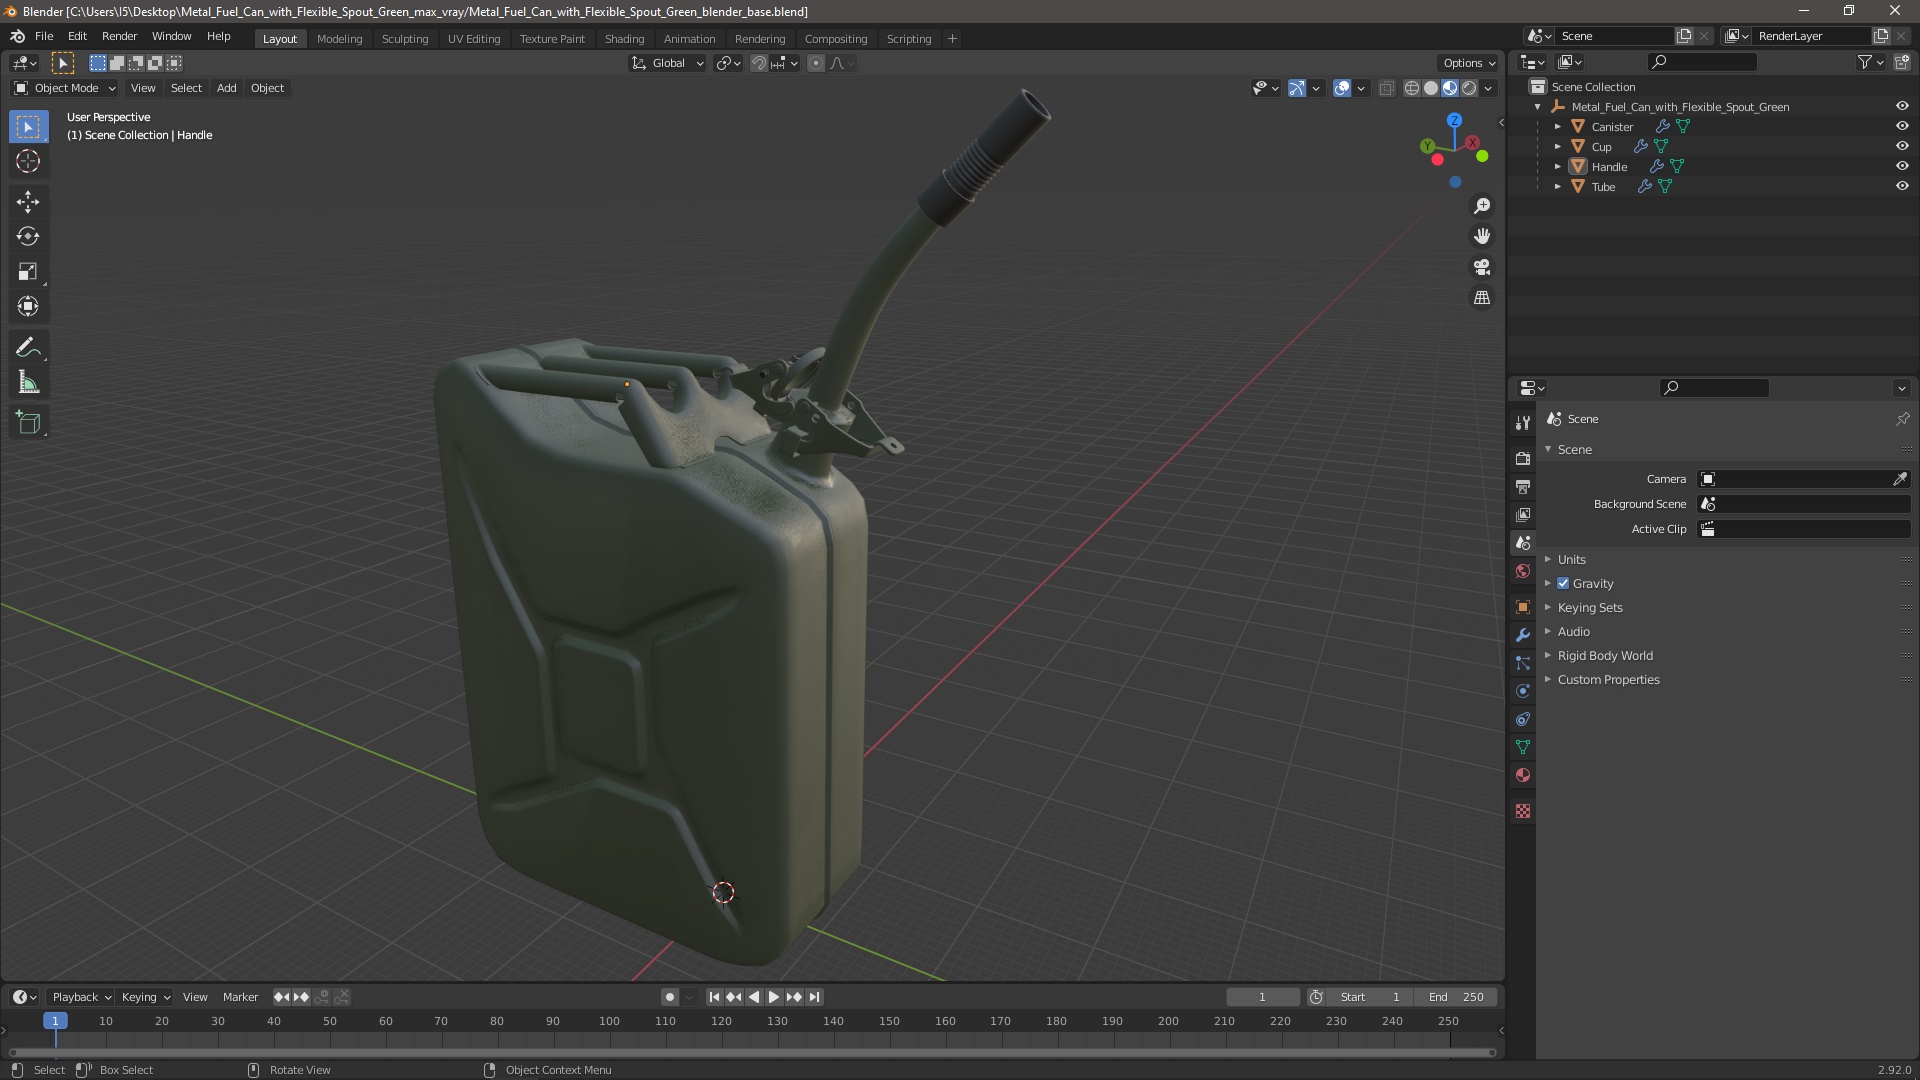
Task: Expand the Rigid Body World panel
Action: pos(1604,655)
